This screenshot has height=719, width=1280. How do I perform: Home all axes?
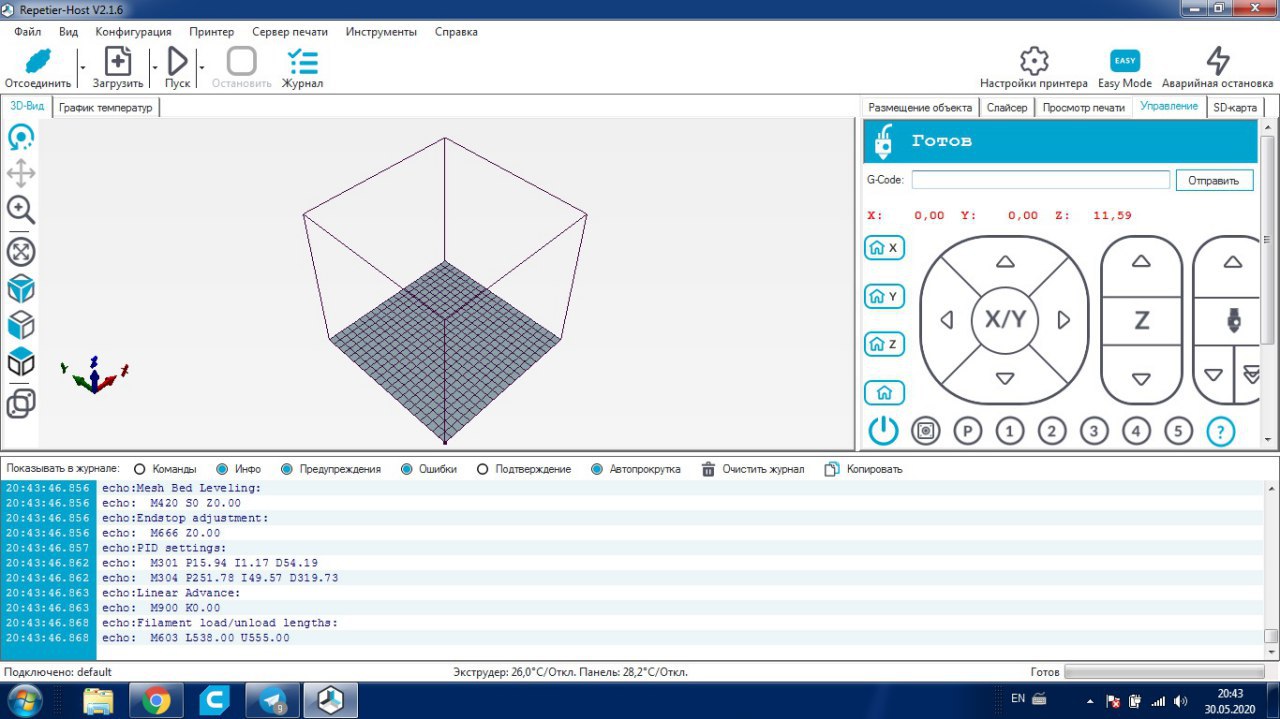pyautogui.click(x=884, y=393)
